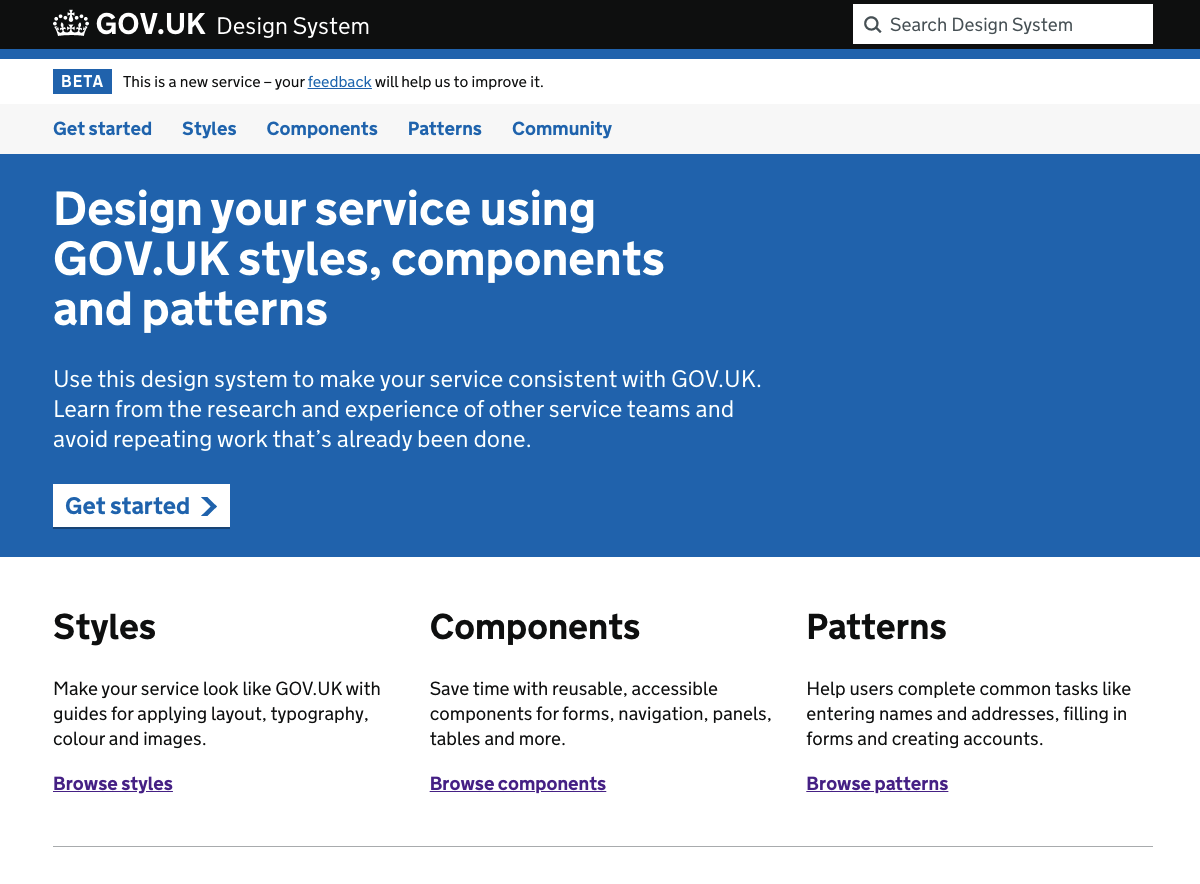
Task: Click the Components section heading
Action: [x=535, y=627]
